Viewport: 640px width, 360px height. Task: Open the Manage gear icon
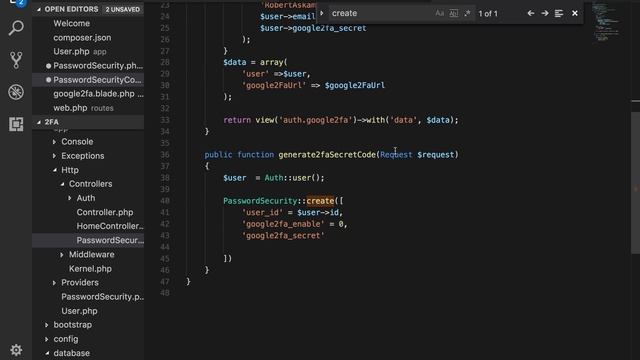[x=16, y=350]
